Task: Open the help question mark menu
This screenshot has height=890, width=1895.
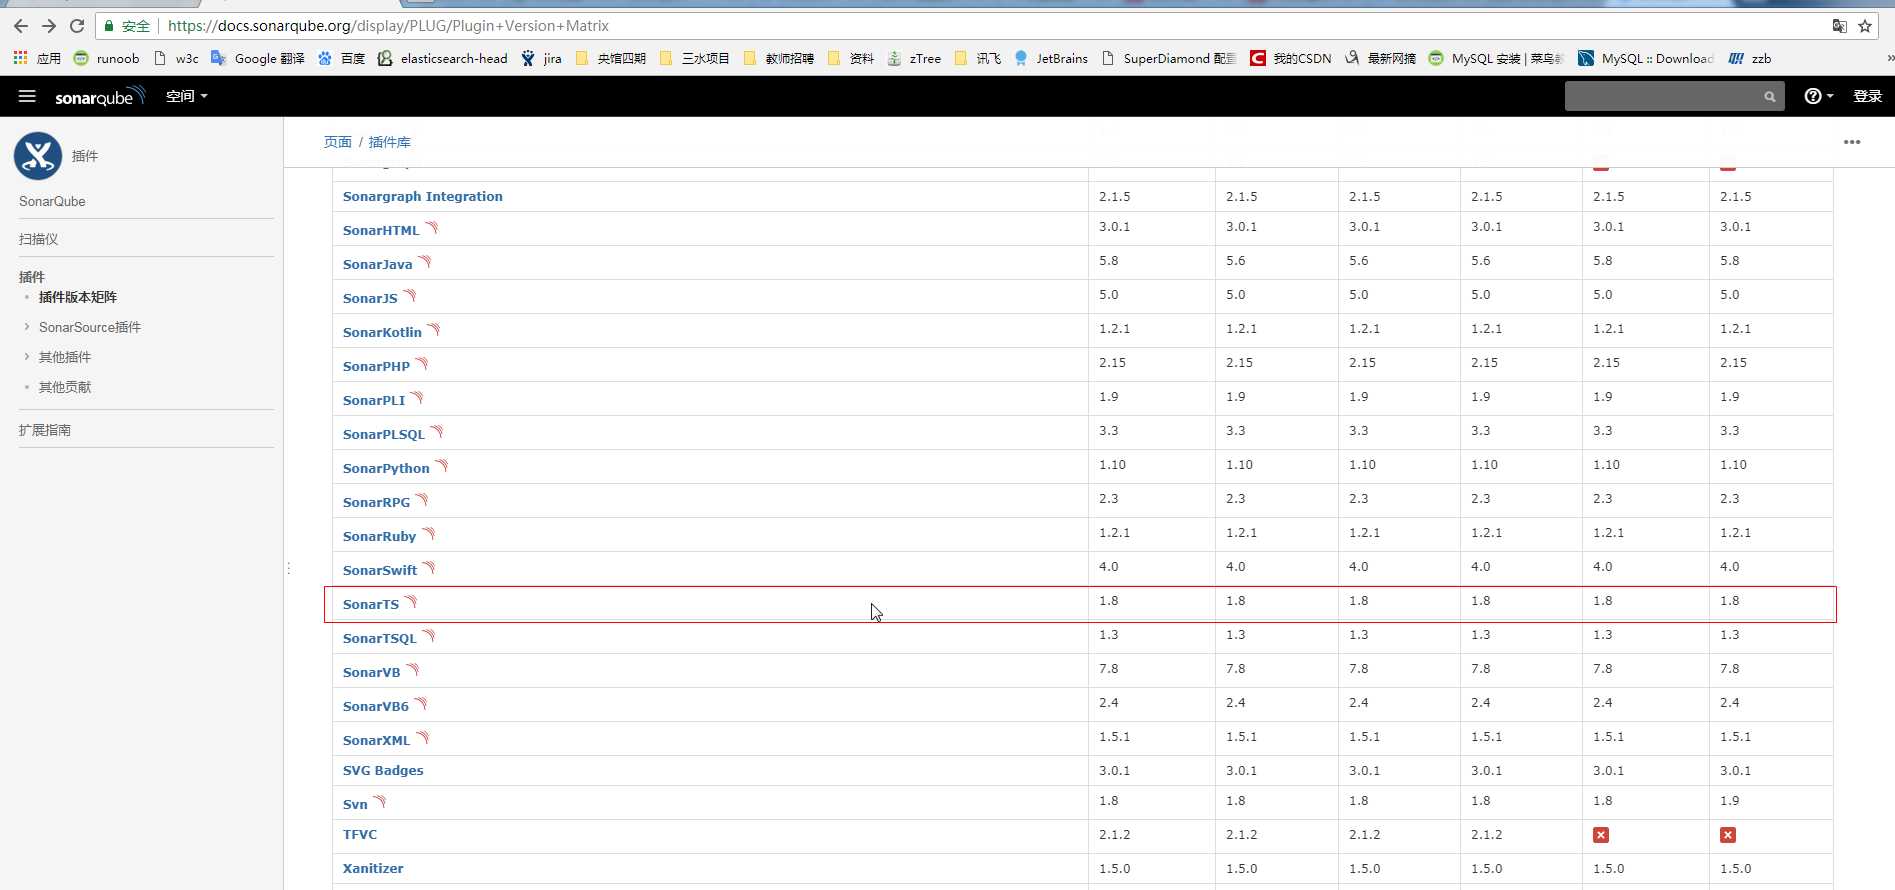Action: [x=1818, y=96]
